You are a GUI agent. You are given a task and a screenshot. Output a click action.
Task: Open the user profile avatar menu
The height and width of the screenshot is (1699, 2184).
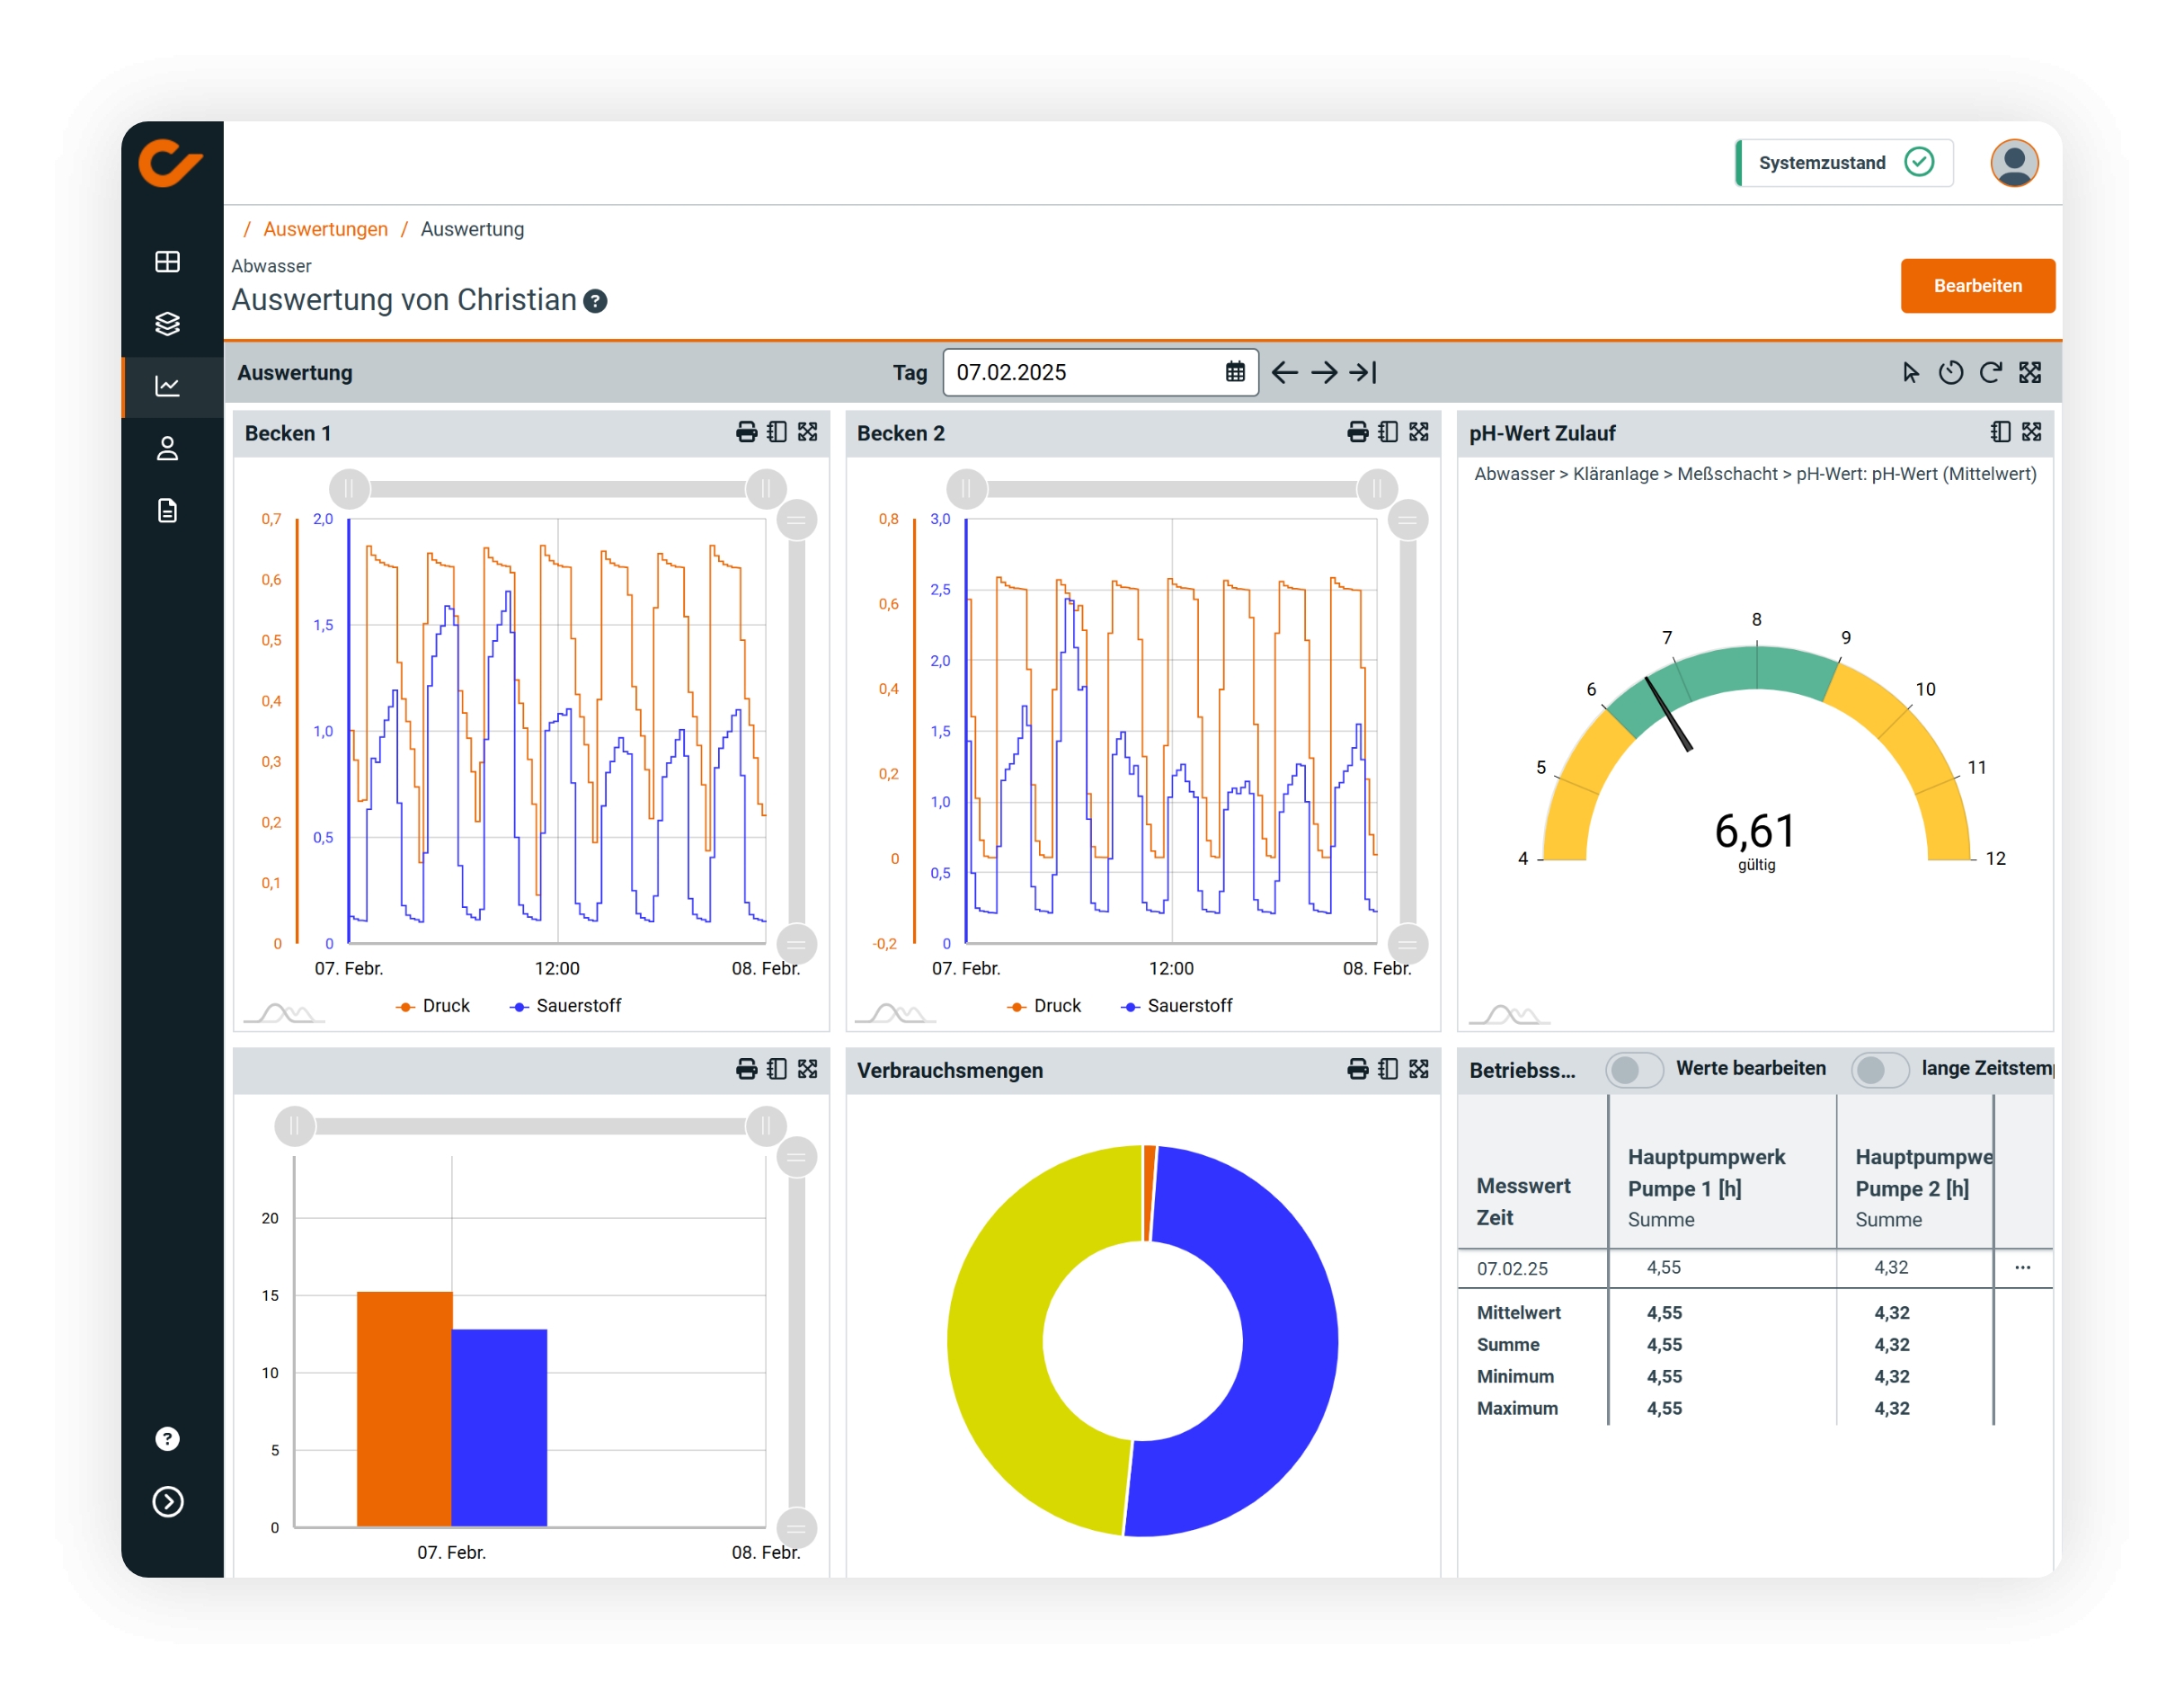(2013, 163)
